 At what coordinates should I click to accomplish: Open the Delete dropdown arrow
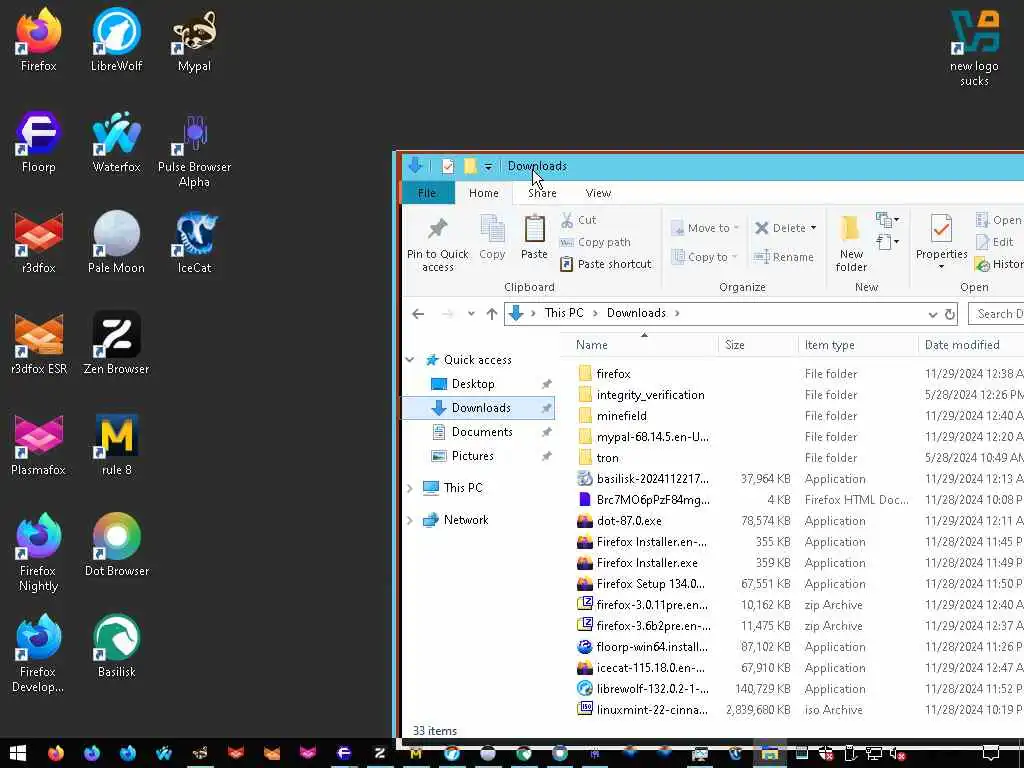click(x=813, y=228)
